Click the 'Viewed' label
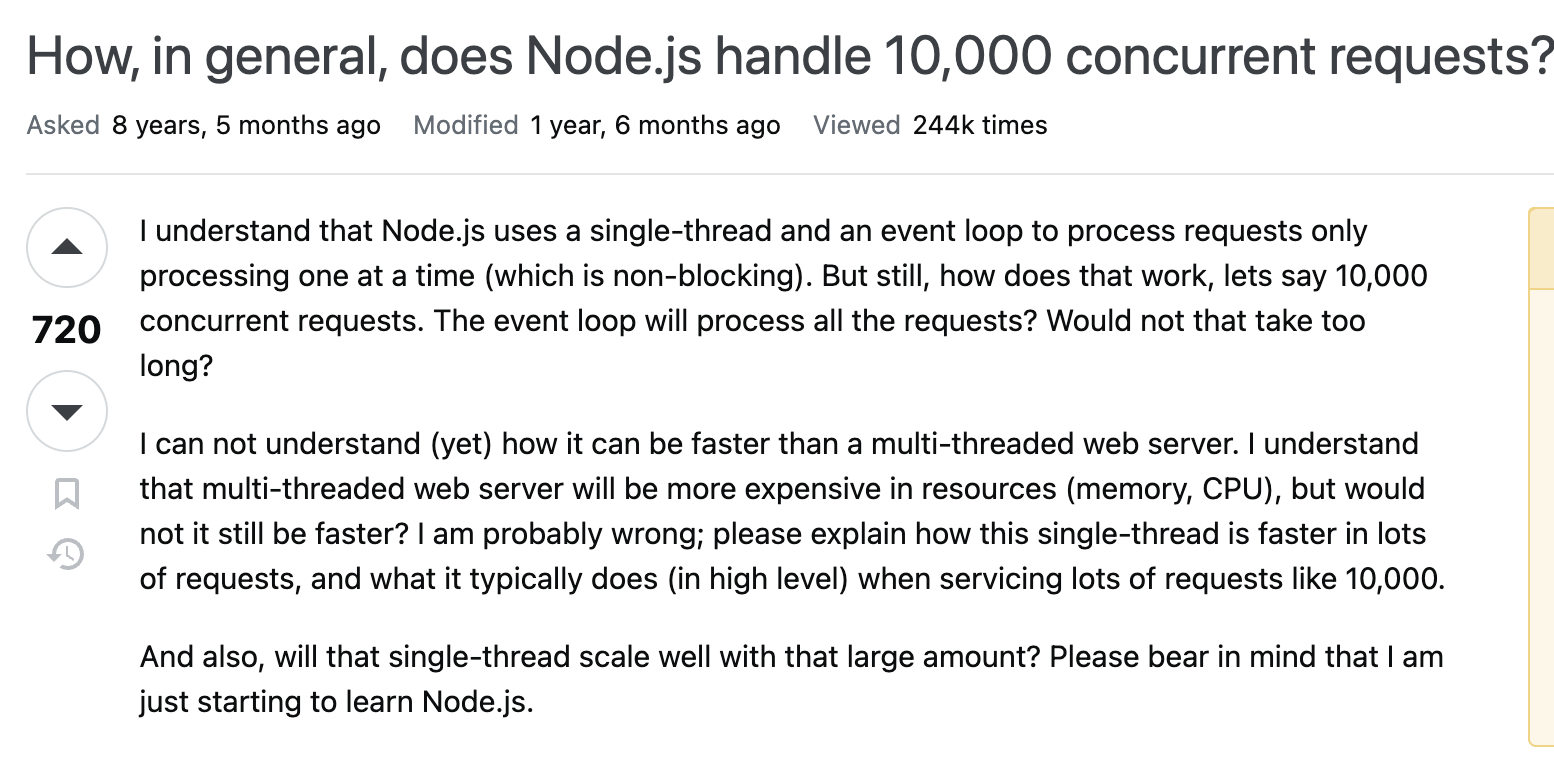The image size is (1554, 766). pyautogui.click(x=857, y=126)
